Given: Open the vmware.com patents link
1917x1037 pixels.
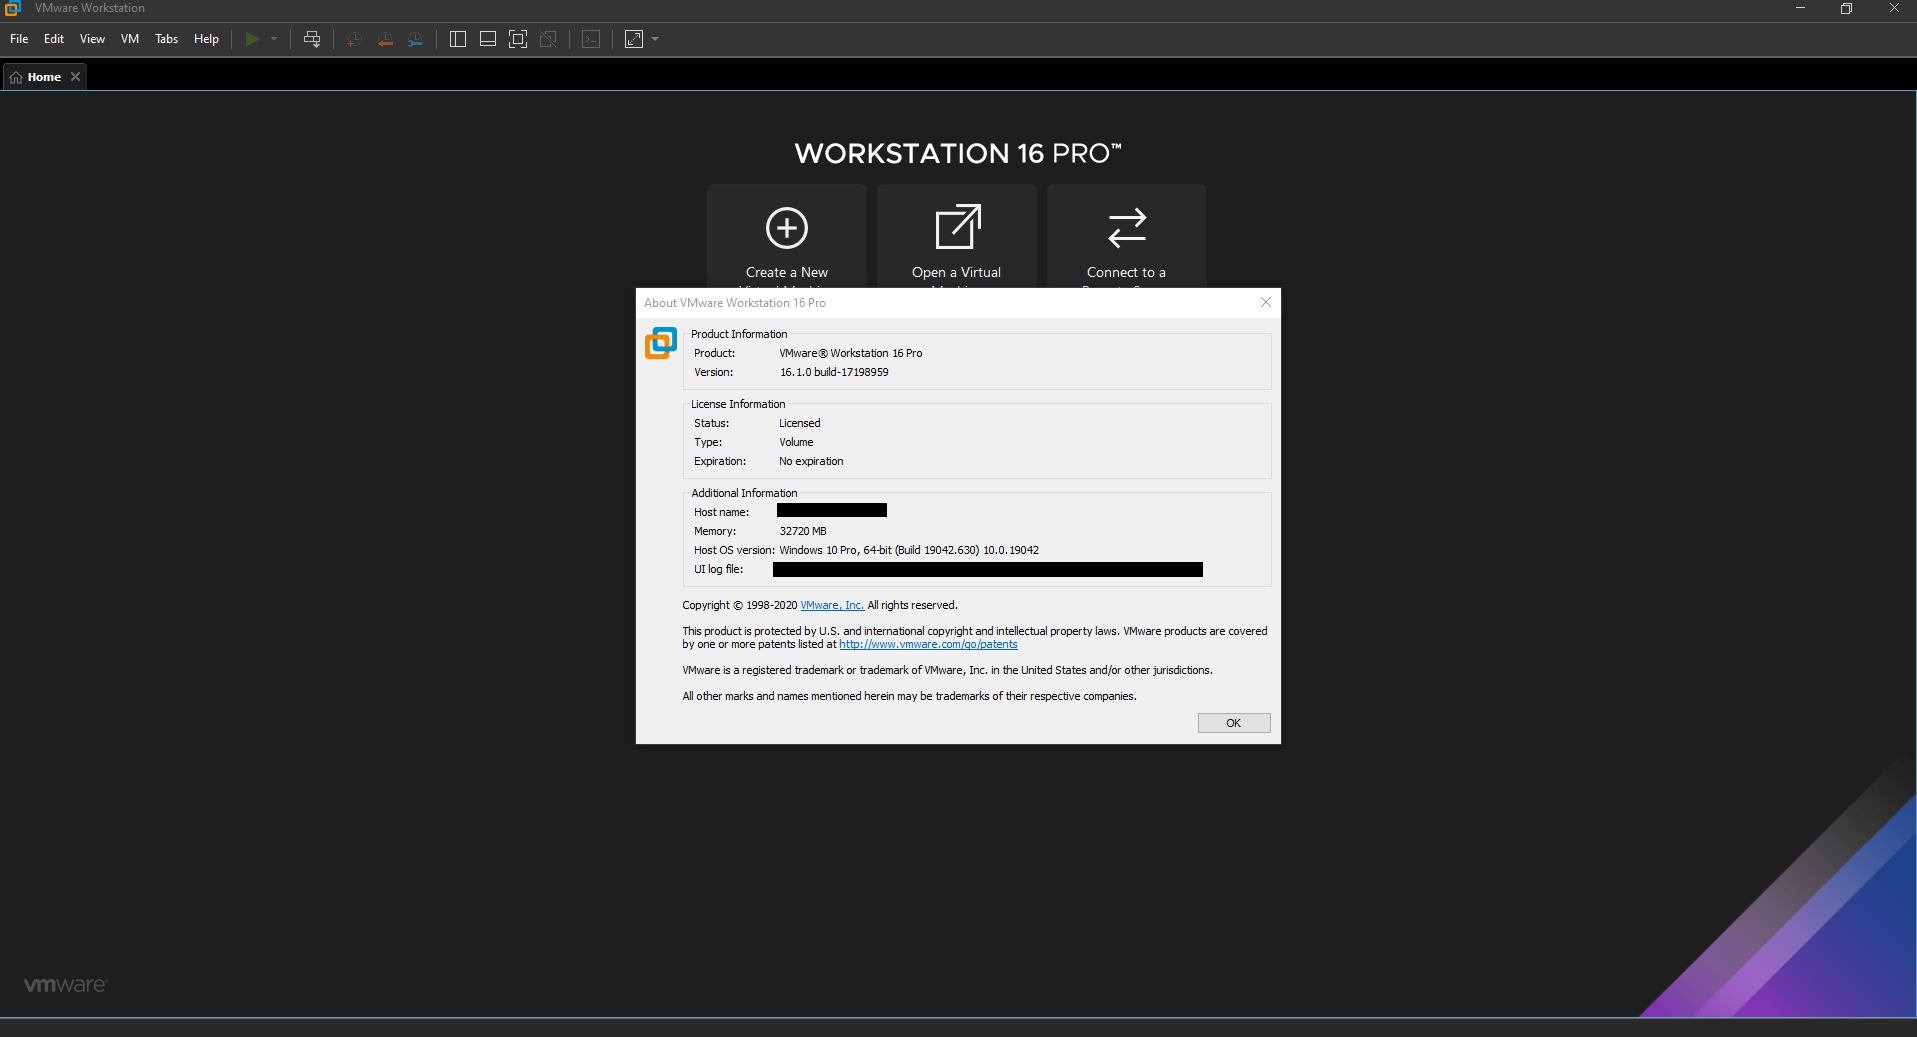Looking at the screenshot, I should 928,644.
